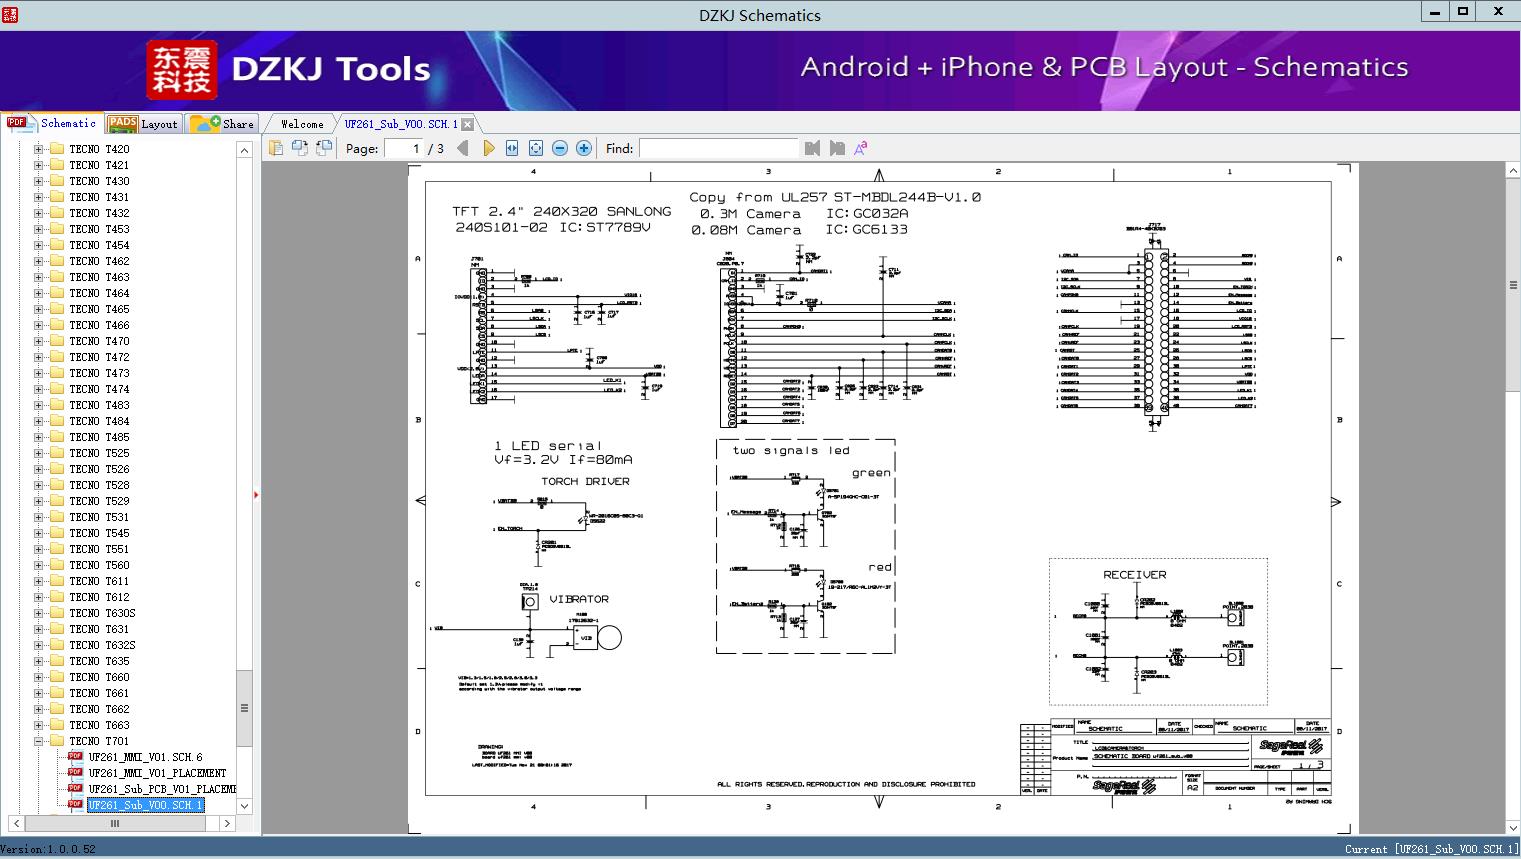Click the rotate counterclockwise icon
Screen dimensions: 1521x859
(x=299, y=148)
